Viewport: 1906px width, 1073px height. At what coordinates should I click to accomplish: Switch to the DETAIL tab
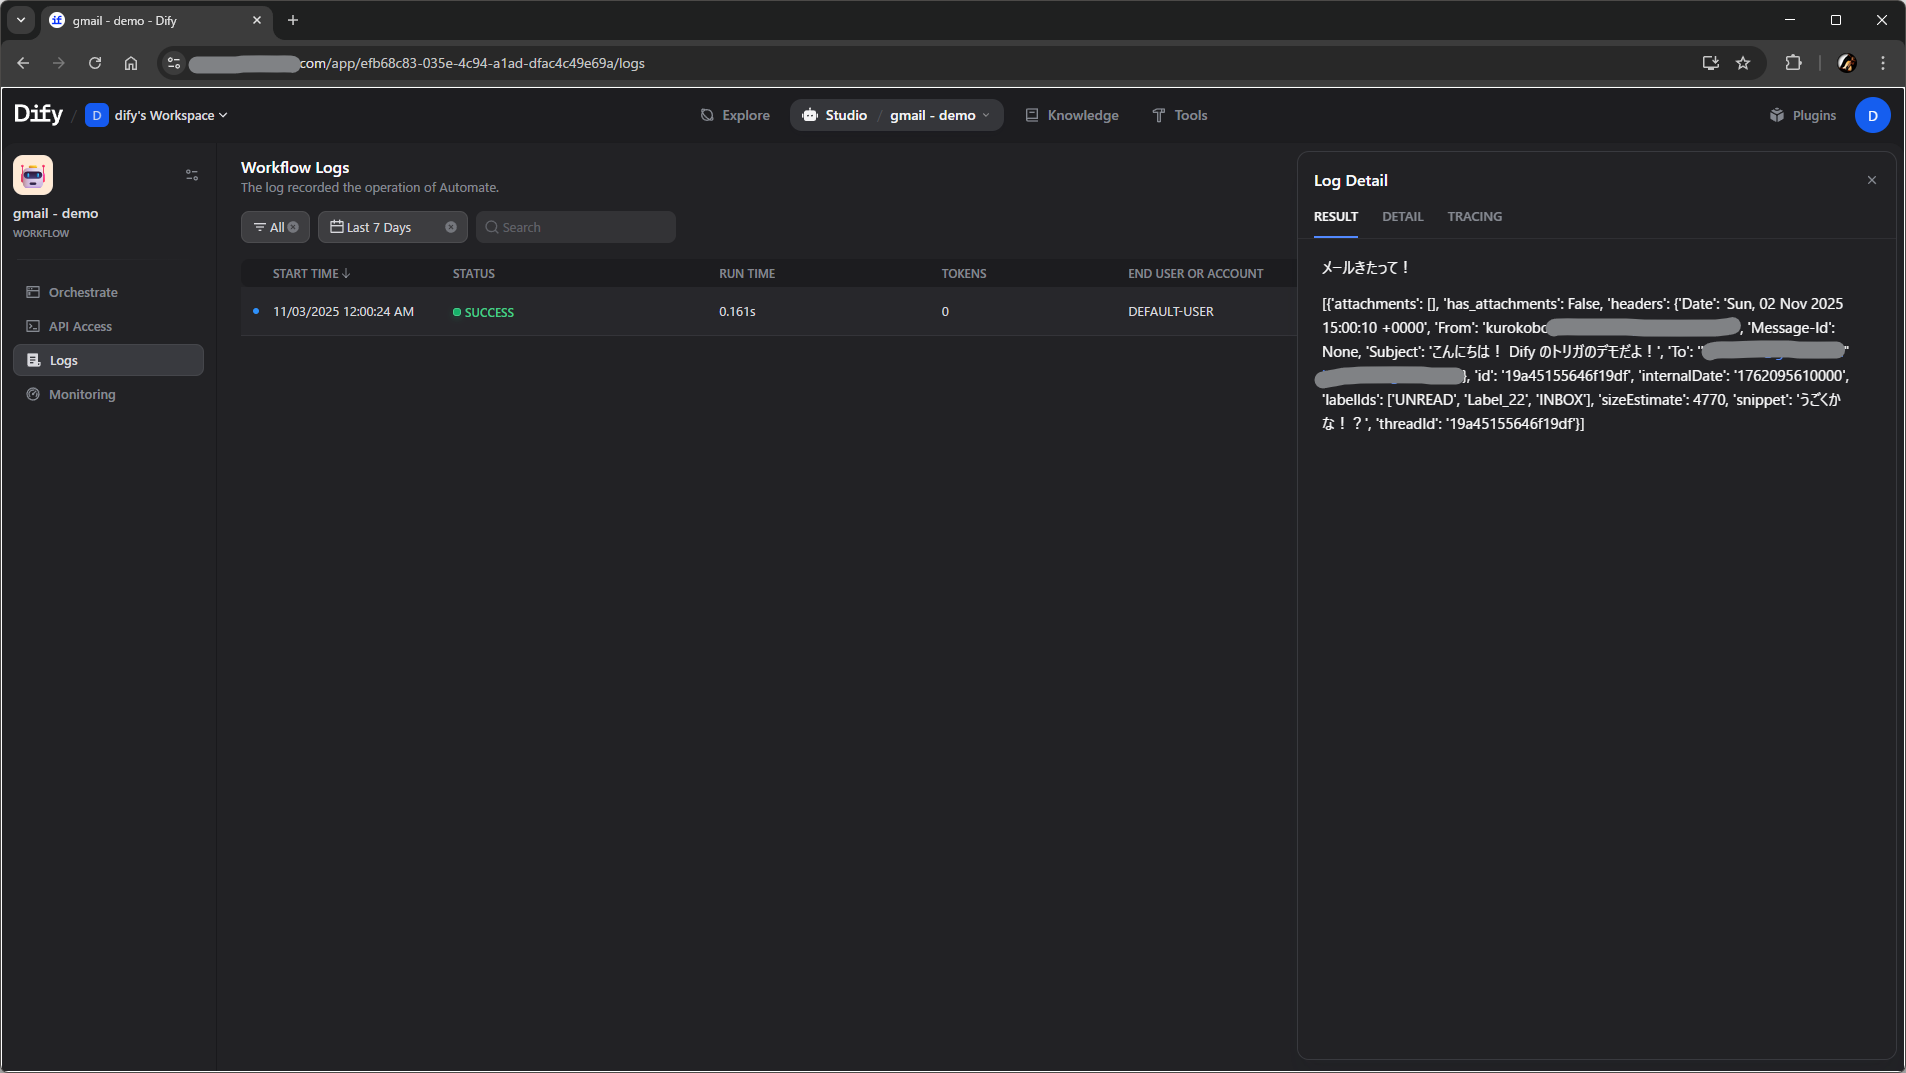(1402, 216)
